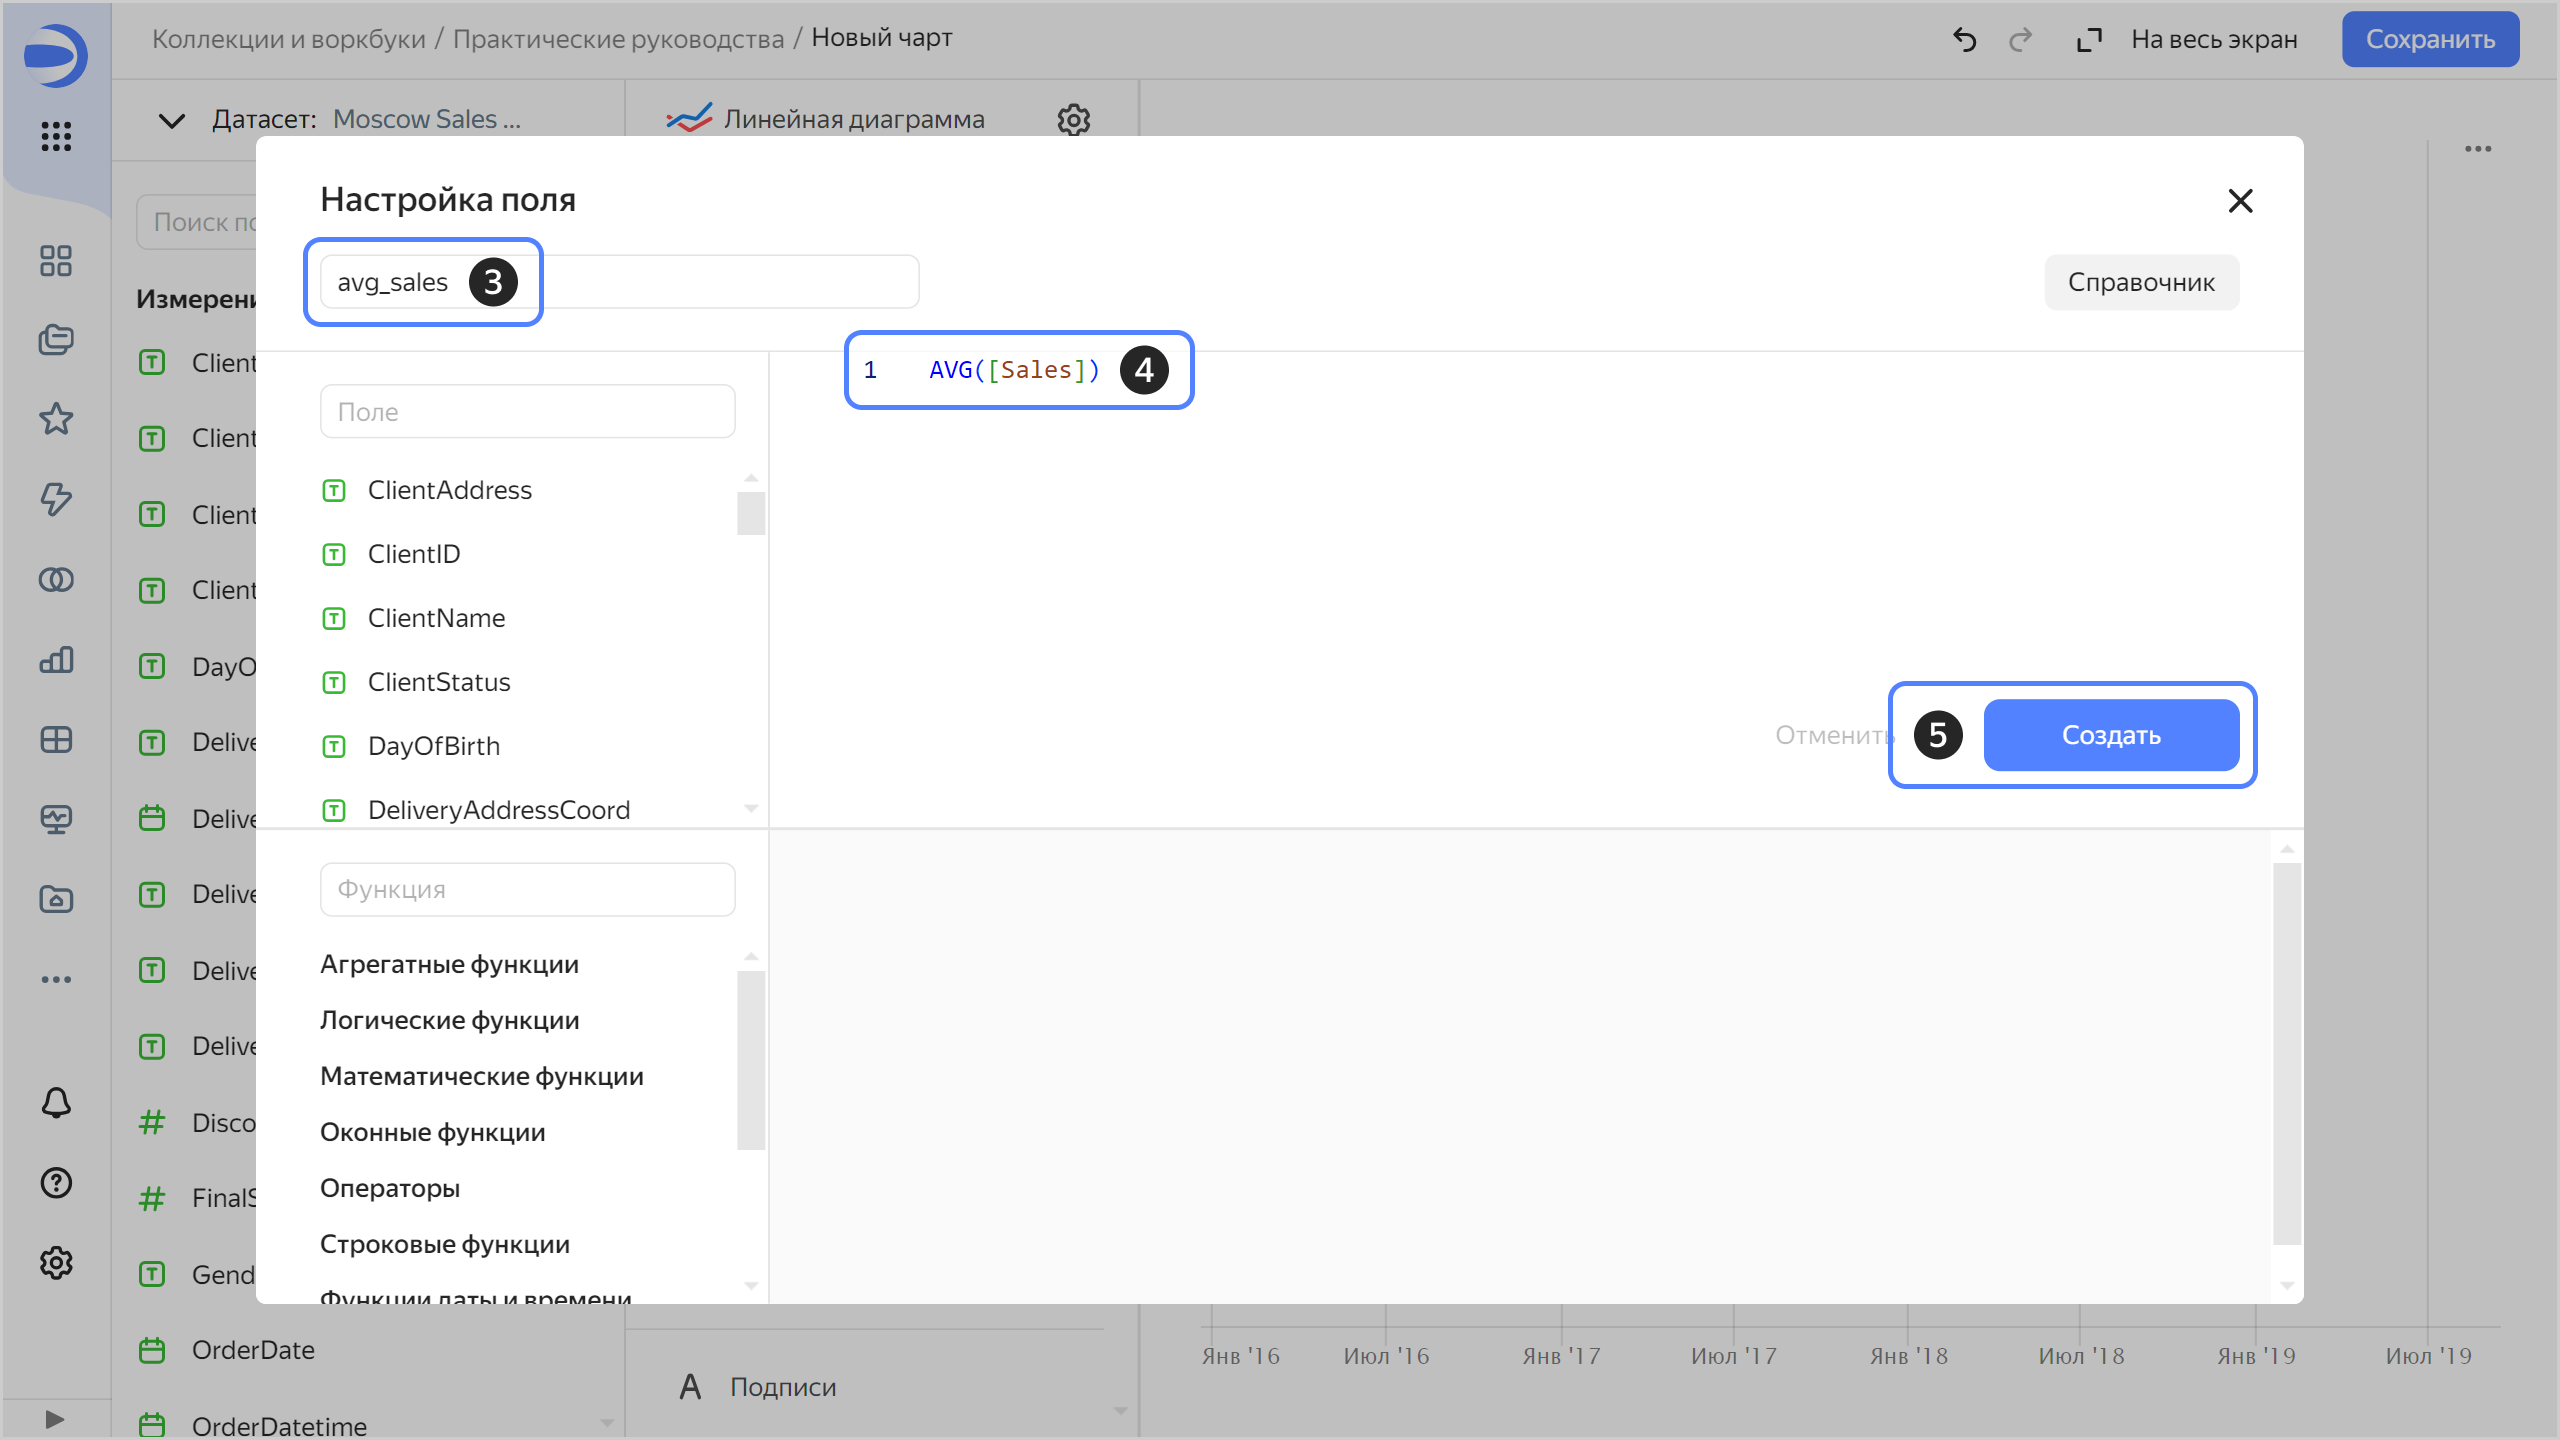Click the field list scrollbar thumb
2560x1440 pixels.
pyautogui.click(x=751, y=514)
